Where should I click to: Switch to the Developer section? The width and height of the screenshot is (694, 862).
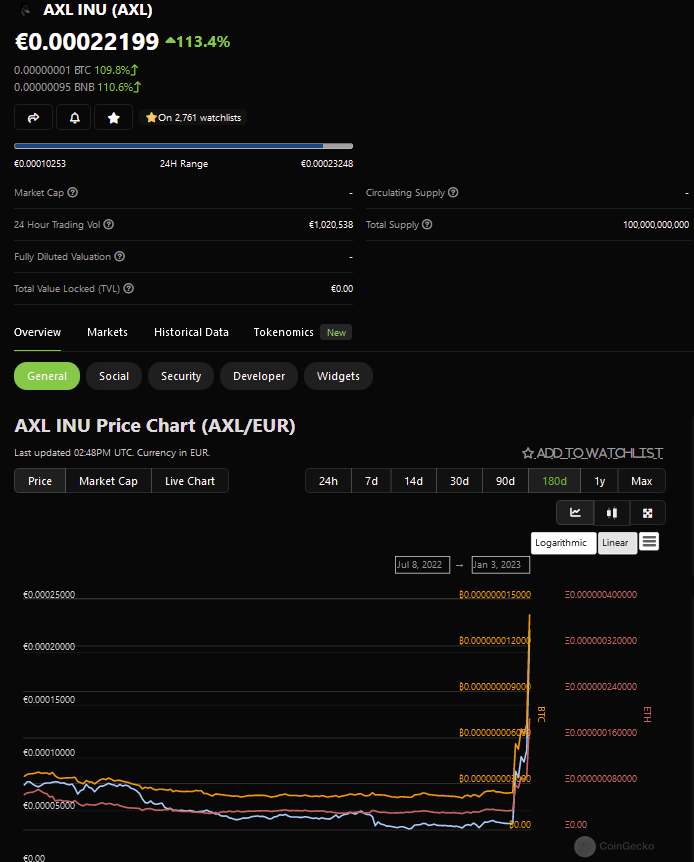point(259,376)
